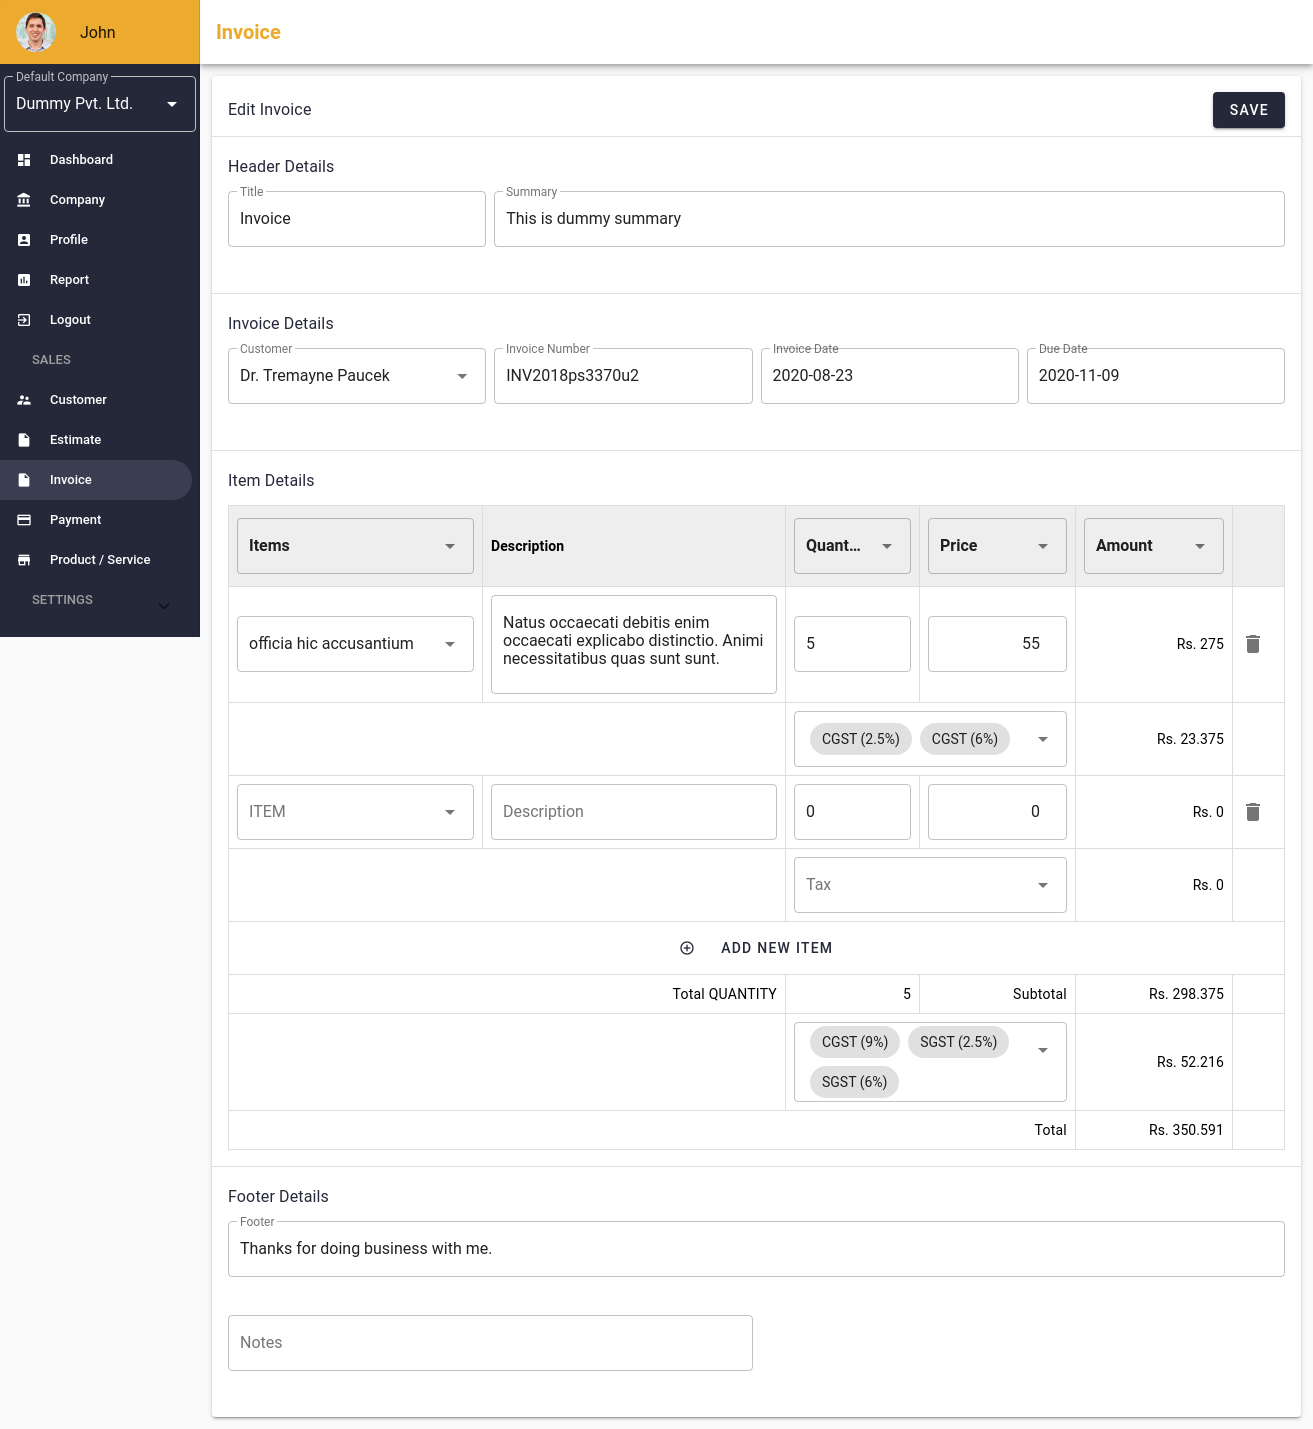
Task: Switch to the Estimate section
Action: [x=74, y=439]
